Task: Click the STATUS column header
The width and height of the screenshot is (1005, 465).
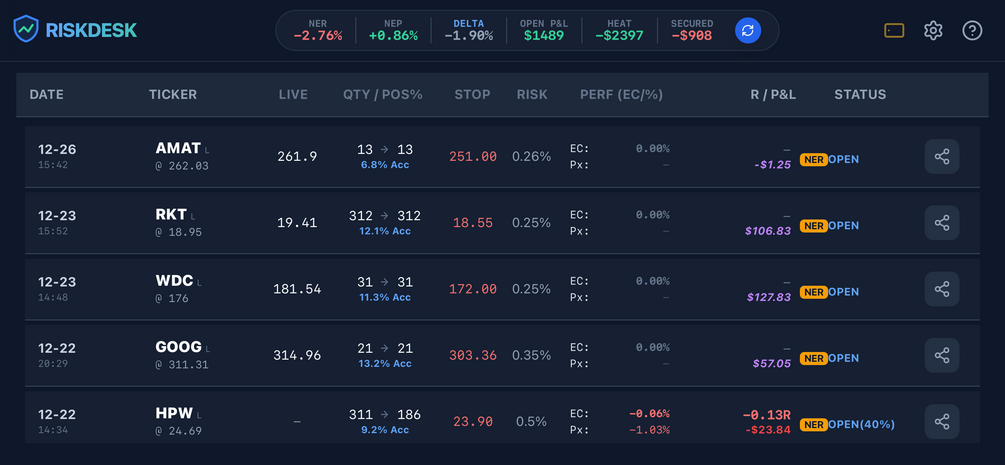Action: coord(860,95)
